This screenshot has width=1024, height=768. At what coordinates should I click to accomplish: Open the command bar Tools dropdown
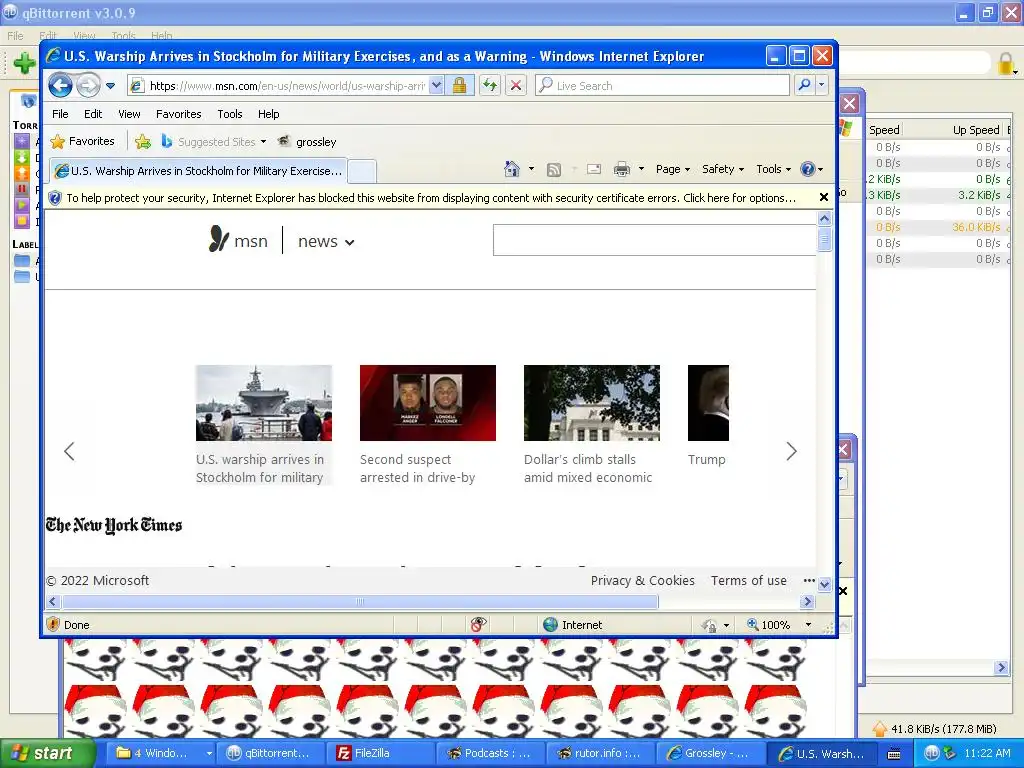[x=773, y=169]
